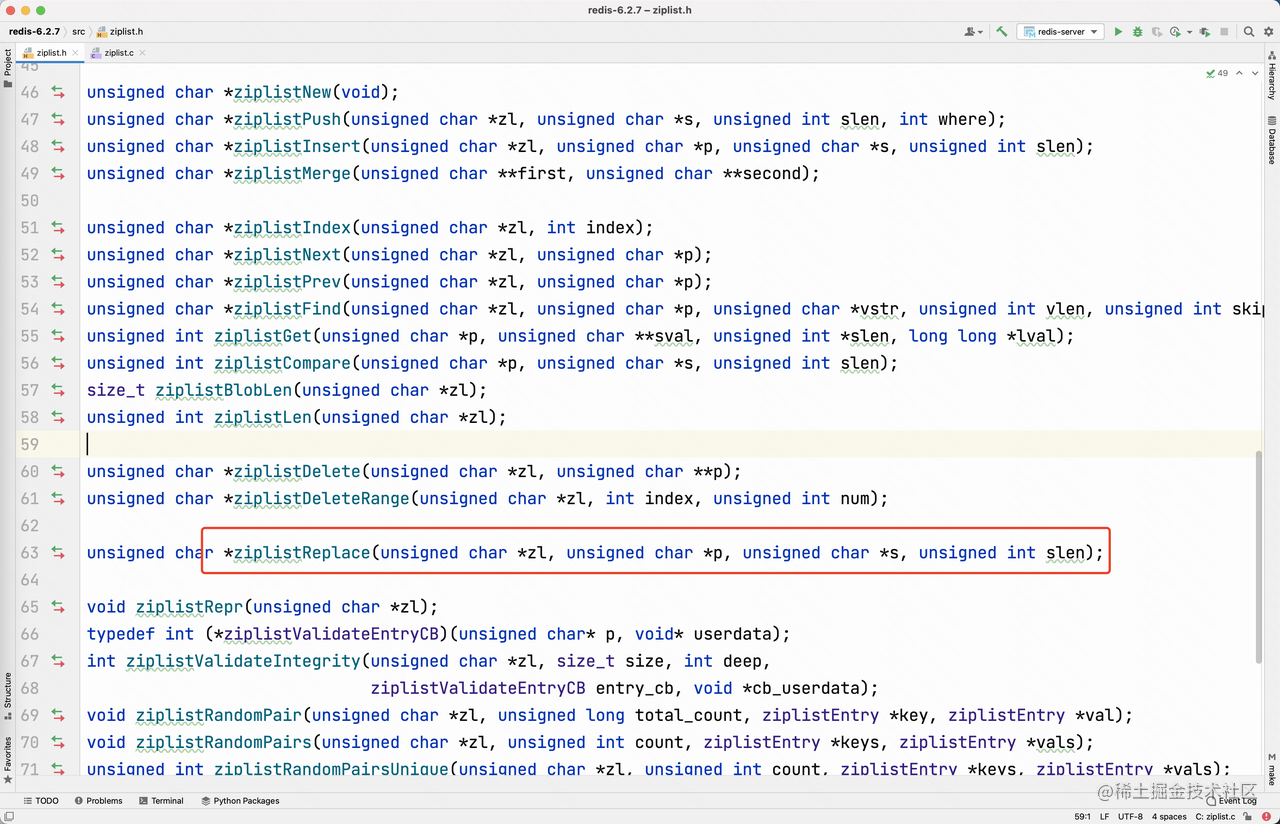Run the redis-server configuration

(1118, 32)
